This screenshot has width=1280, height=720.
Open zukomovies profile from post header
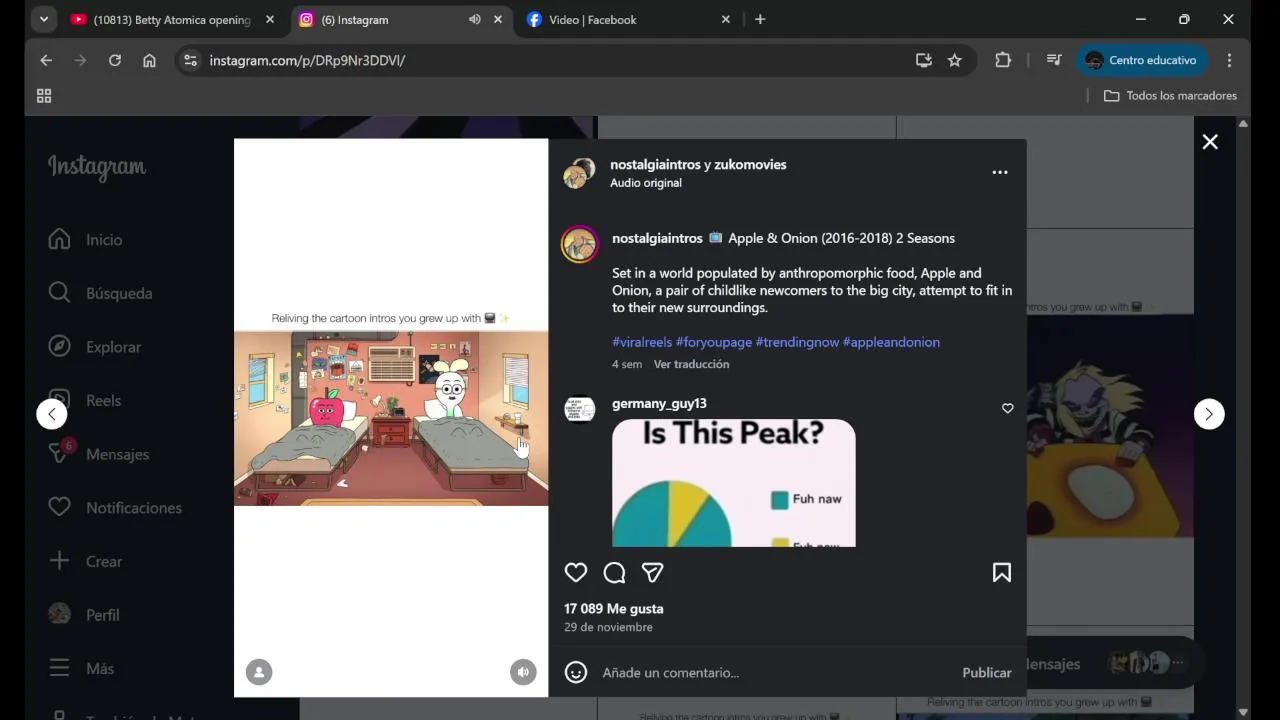(750, 164)
